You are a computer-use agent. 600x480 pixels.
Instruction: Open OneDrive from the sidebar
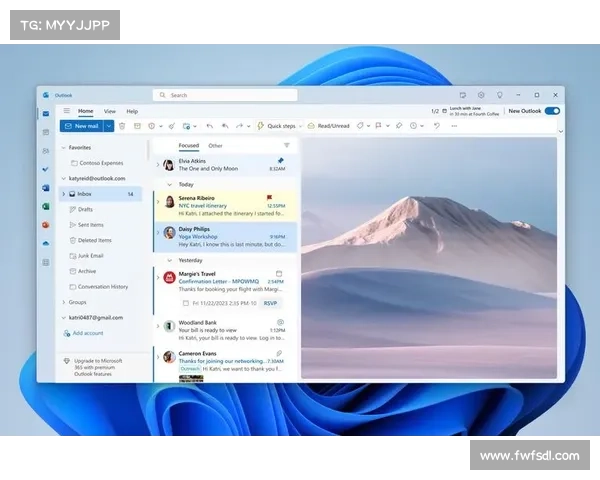pyautogui.click(x=46, y=243)
